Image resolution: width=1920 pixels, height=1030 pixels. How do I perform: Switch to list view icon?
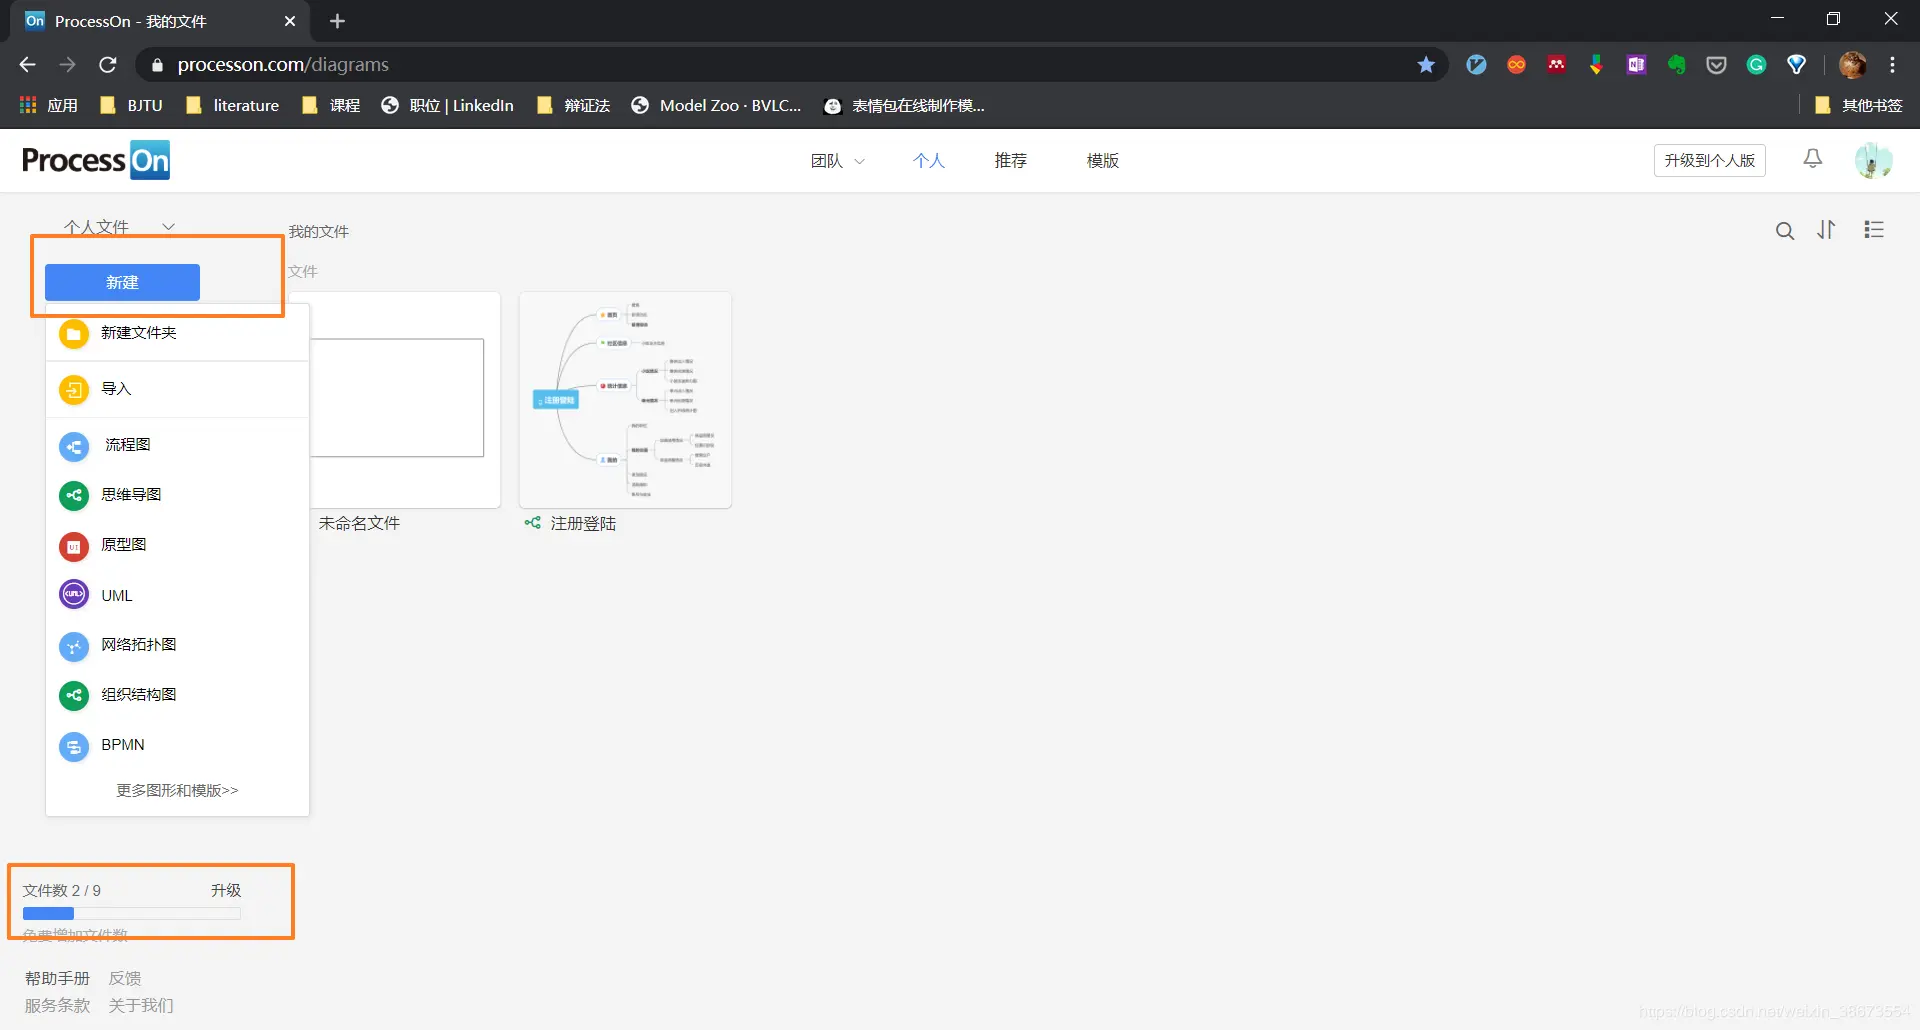click(1874, 230)
